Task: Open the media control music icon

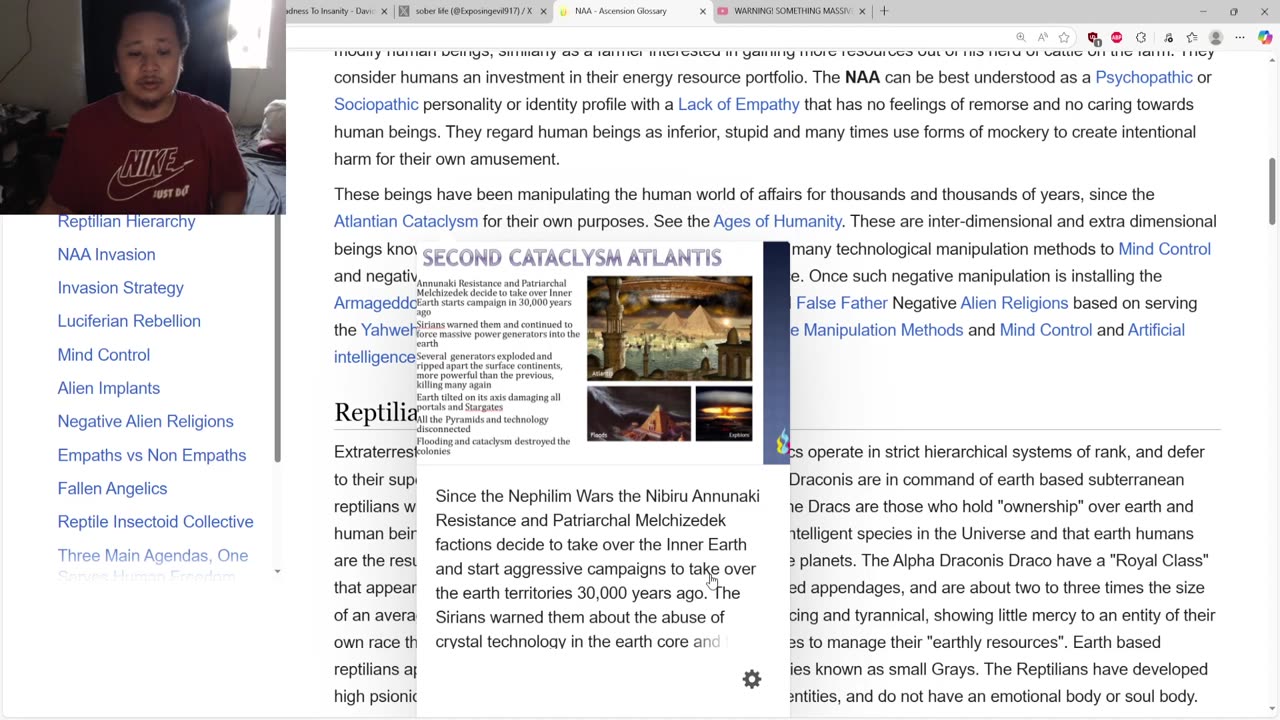Action: [1168, 38]
